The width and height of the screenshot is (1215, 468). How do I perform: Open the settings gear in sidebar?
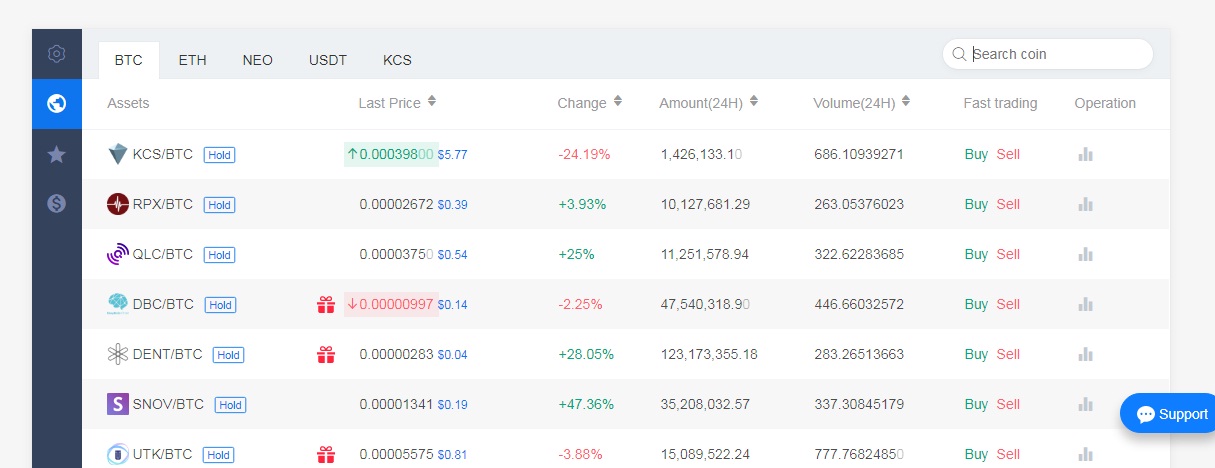tap(57, 54)
